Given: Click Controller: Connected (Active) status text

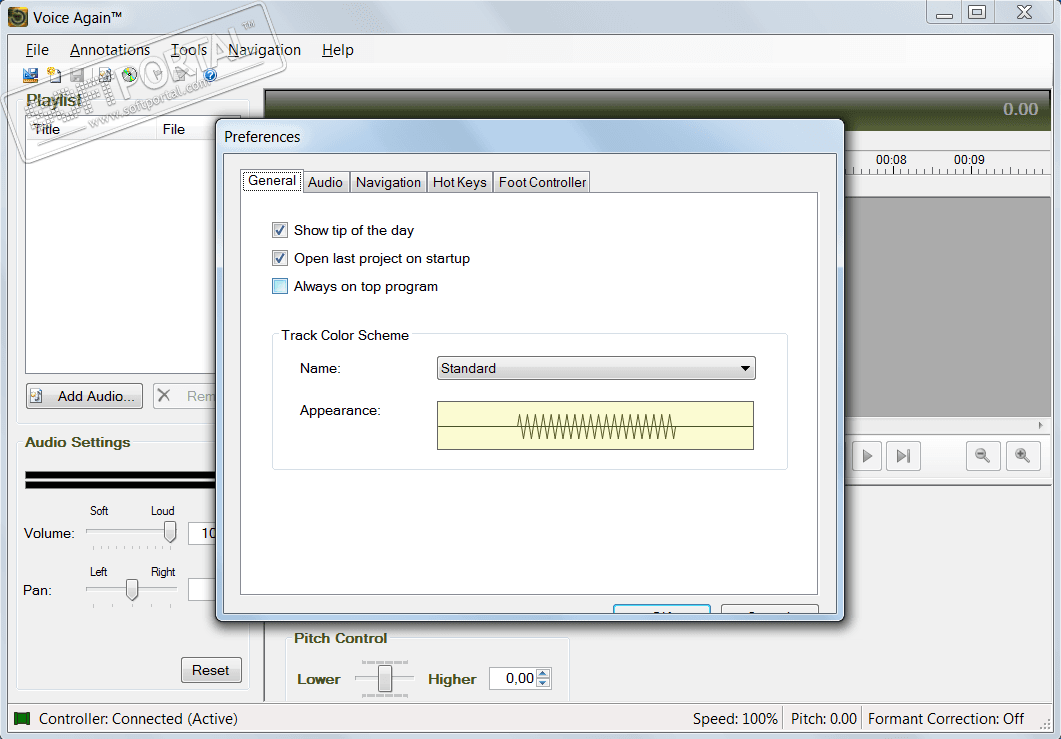Looking at the screenshot, I should coord(138,719).
